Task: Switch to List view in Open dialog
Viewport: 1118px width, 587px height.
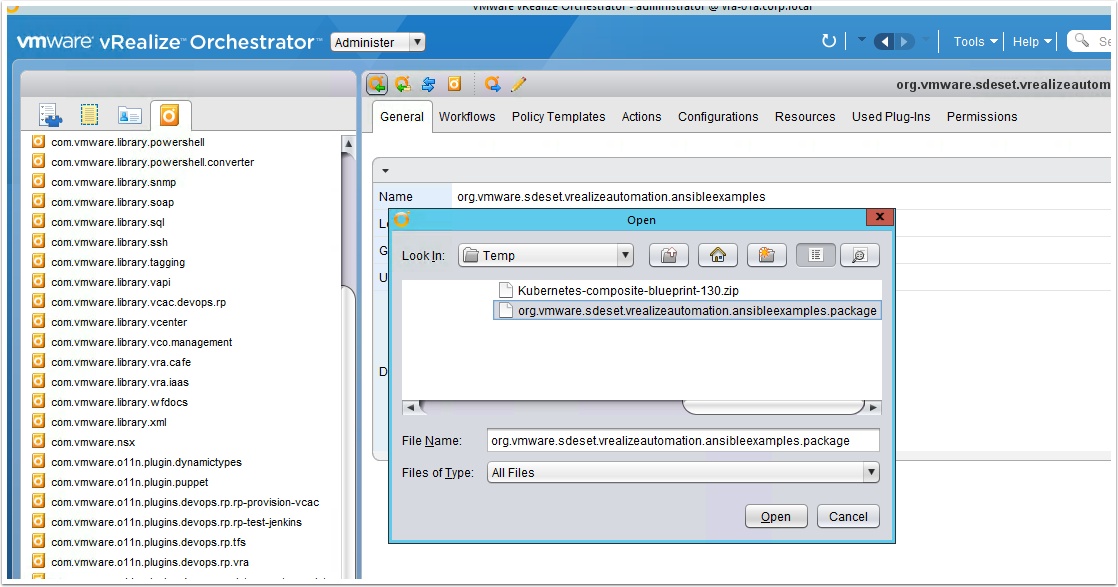Action: 816,255
